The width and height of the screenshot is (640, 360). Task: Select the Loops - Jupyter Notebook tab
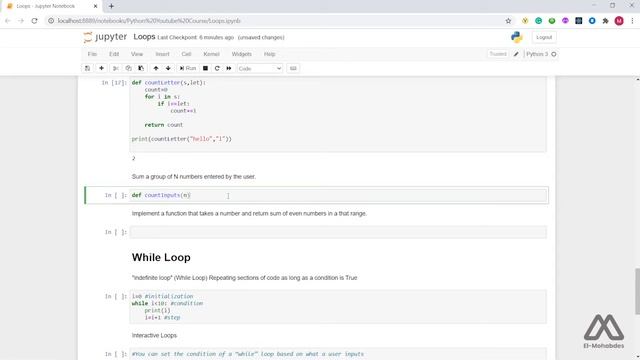(51, 6)
